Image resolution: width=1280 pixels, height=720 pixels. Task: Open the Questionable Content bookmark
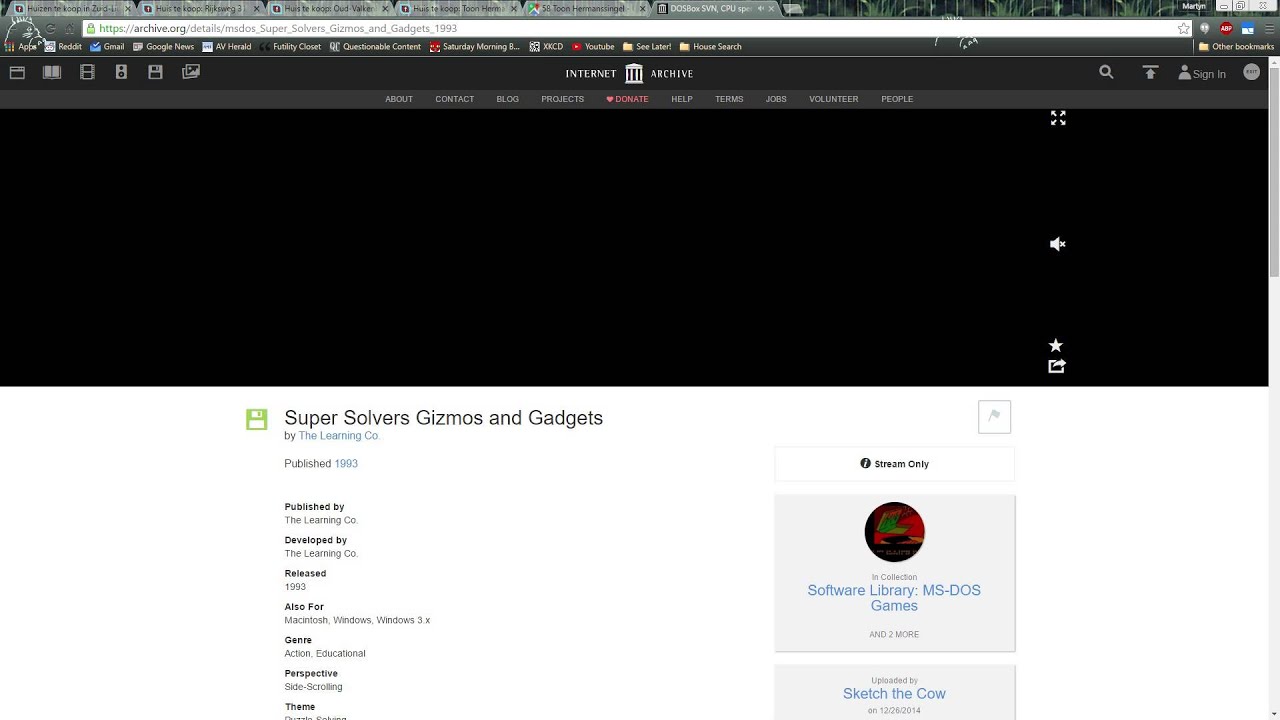(375, 47)
